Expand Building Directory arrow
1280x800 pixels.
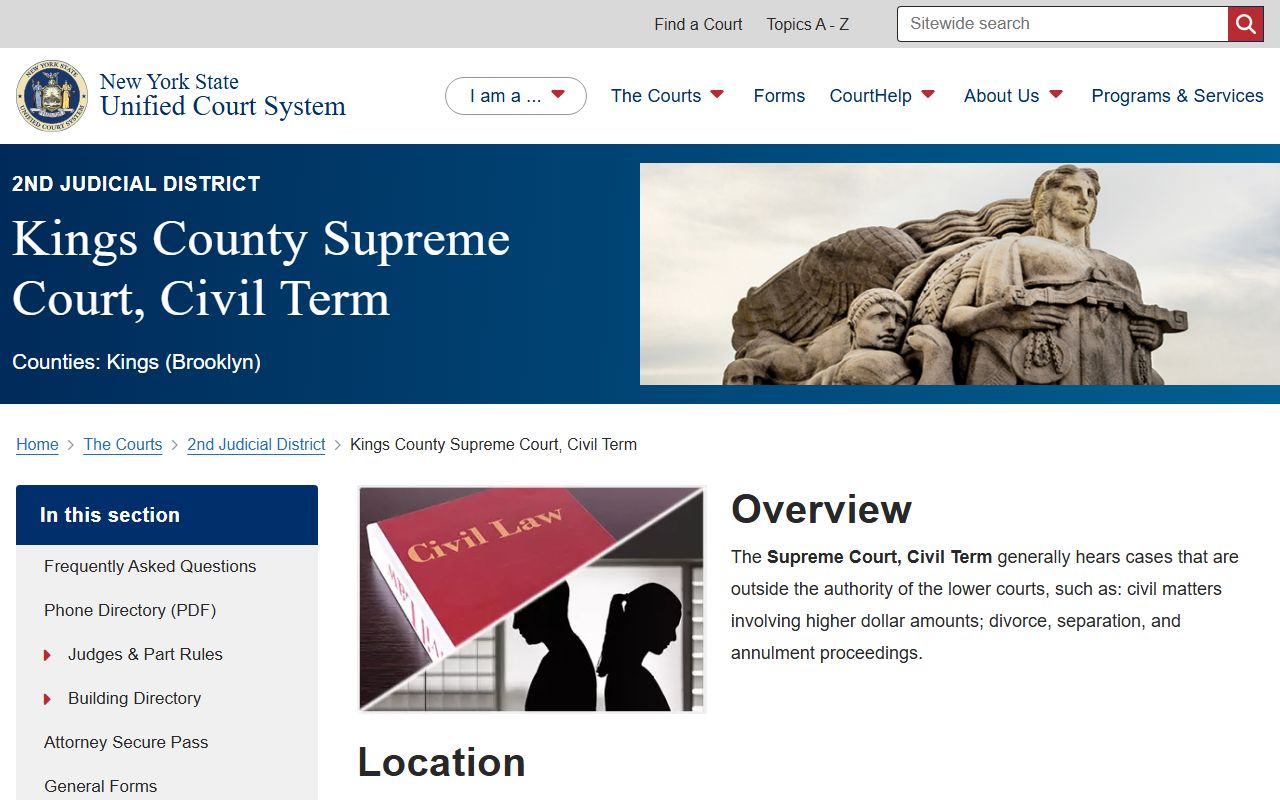coord(47,699)
